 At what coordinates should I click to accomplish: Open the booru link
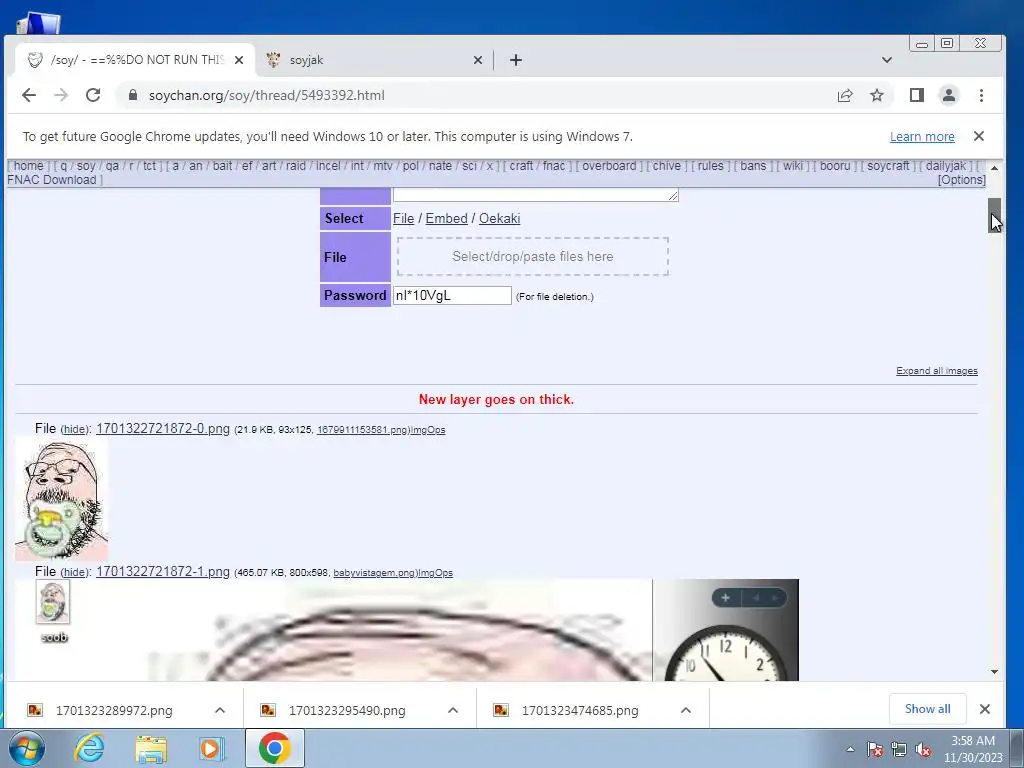(835, 166)
